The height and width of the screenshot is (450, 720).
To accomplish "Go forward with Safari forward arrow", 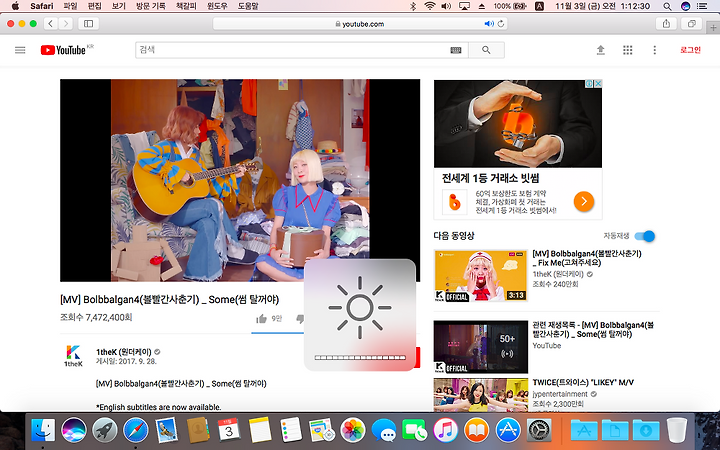I will click(66, 23).
